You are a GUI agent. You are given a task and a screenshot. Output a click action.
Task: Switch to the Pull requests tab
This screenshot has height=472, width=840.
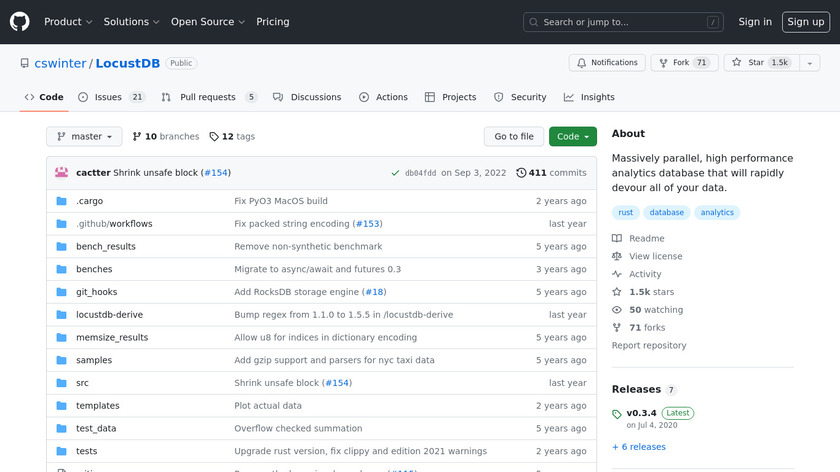click(209, 97)
